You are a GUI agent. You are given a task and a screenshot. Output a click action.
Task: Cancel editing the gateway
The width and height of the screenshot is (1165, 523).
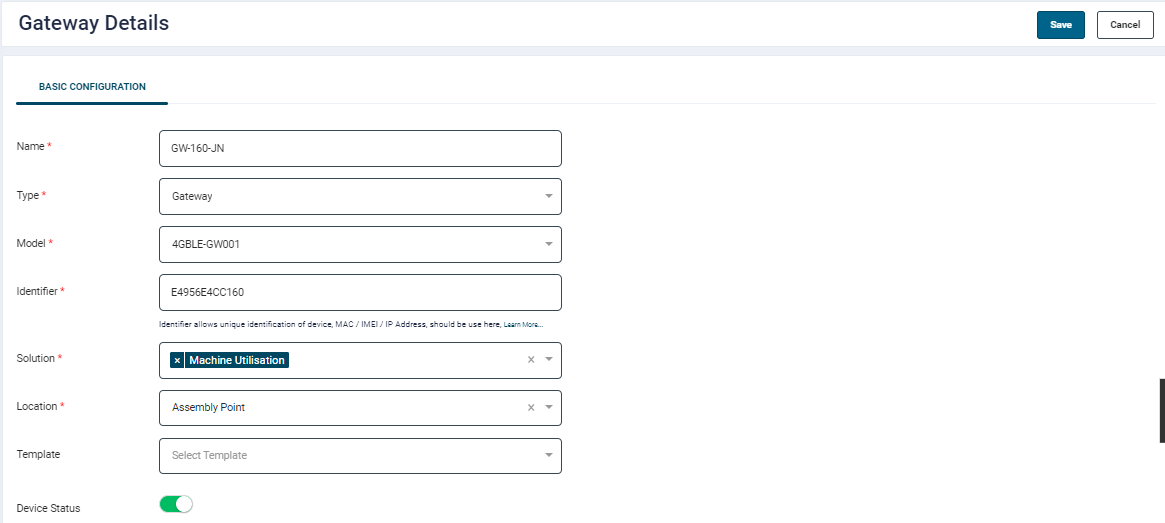(1125, 25)
